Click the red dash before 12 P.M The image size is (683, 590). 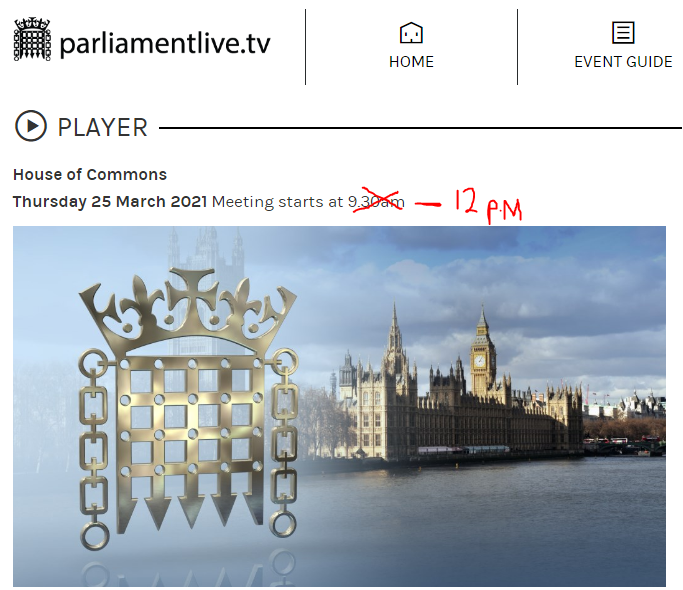click(428, 203)
